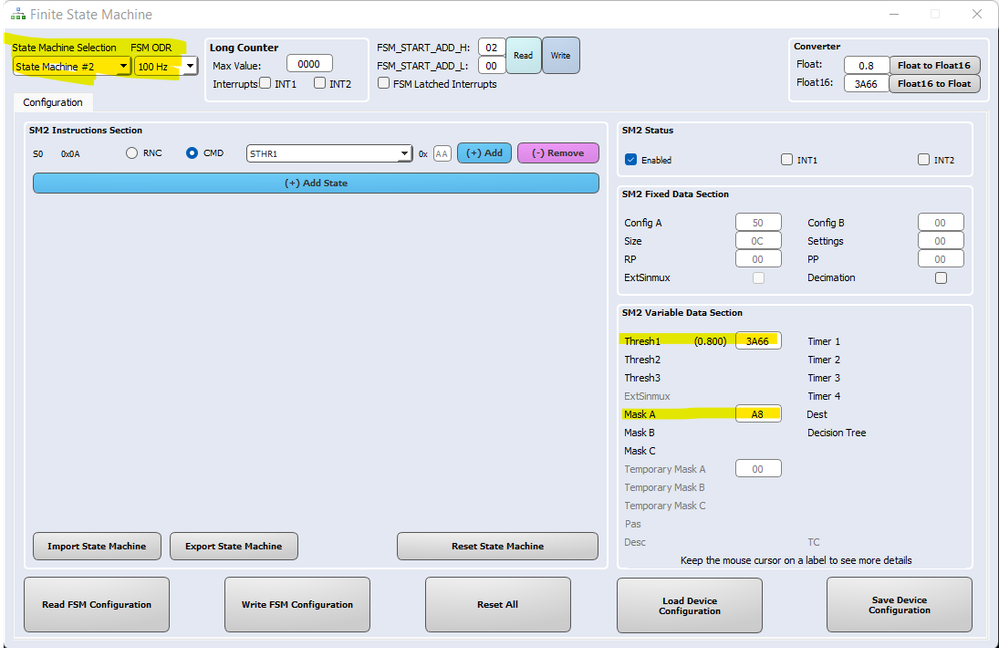This screenshot has width=999, height=648.
Task: Click the FSM_START_ADD_L input field
Action: [x=491, y=66]
